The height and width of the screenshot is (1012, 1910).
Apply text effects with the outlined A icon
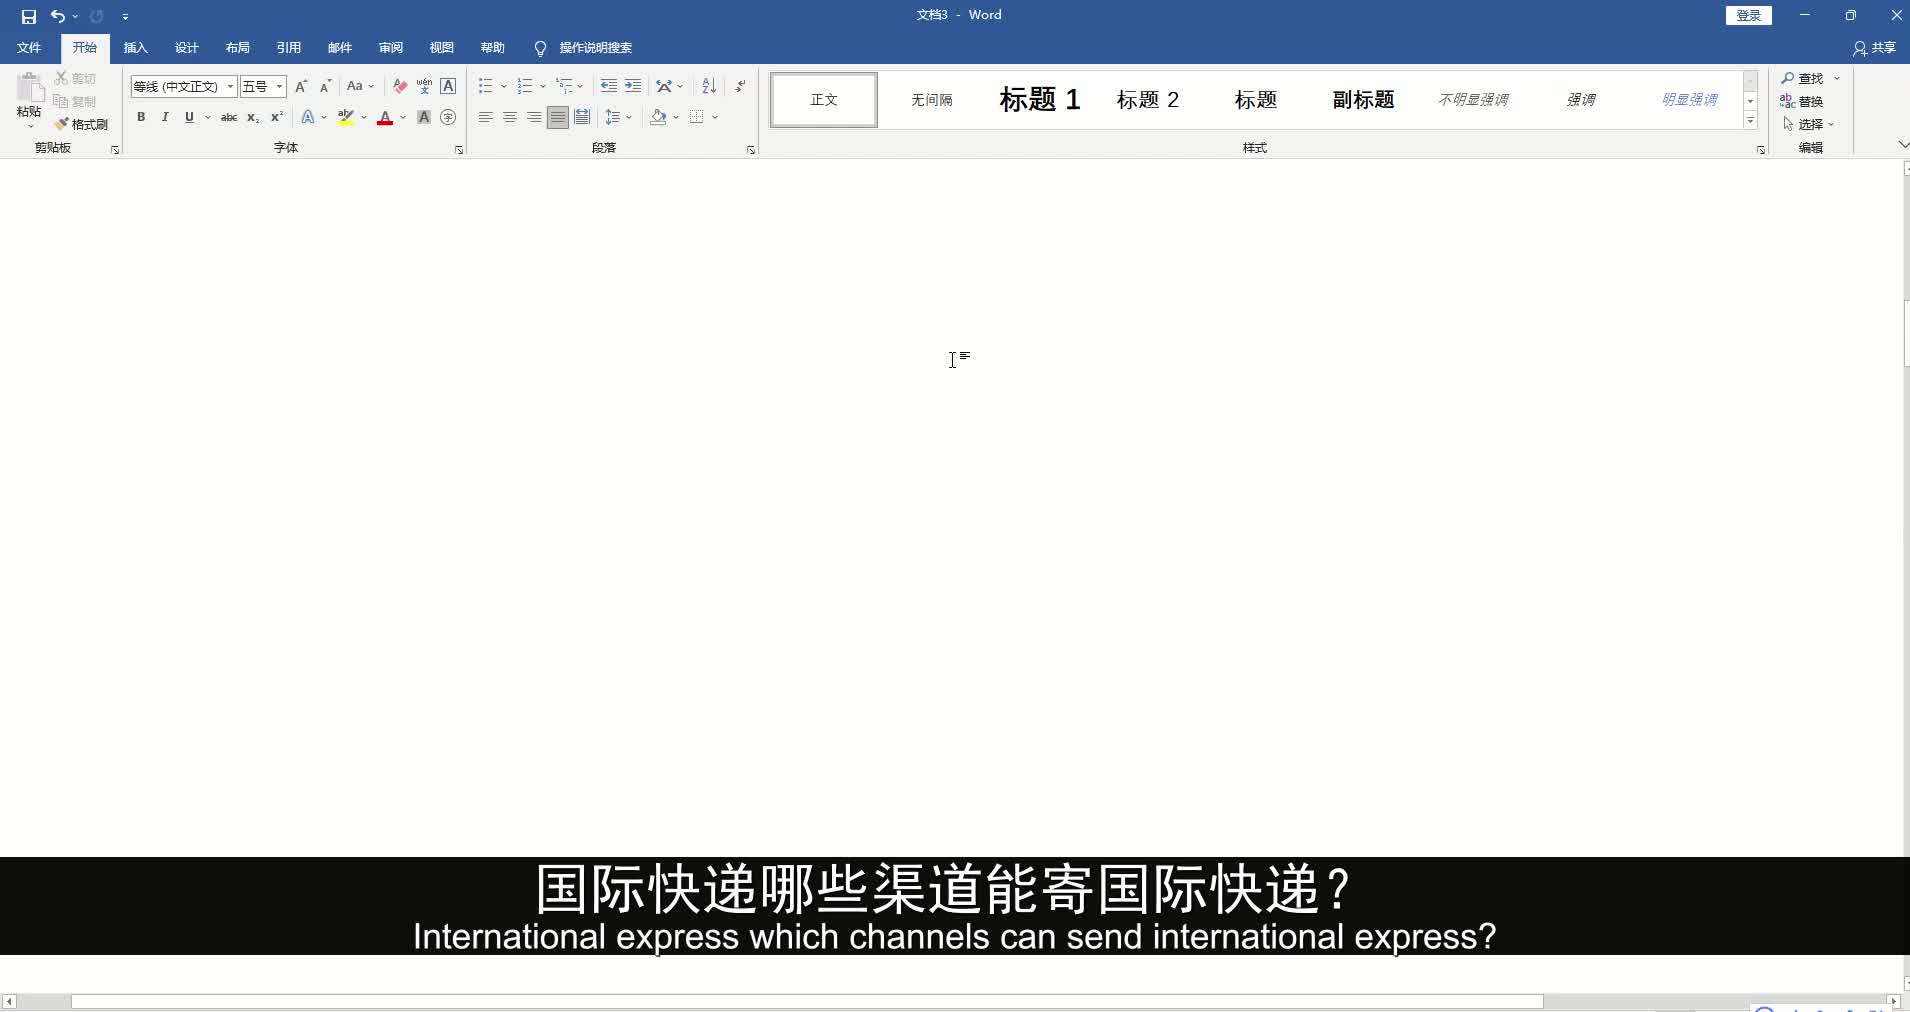tap(308, 117)
